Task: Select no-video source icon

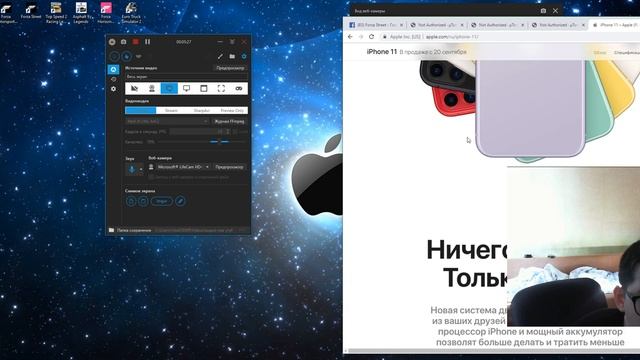Action: [134, 88]
